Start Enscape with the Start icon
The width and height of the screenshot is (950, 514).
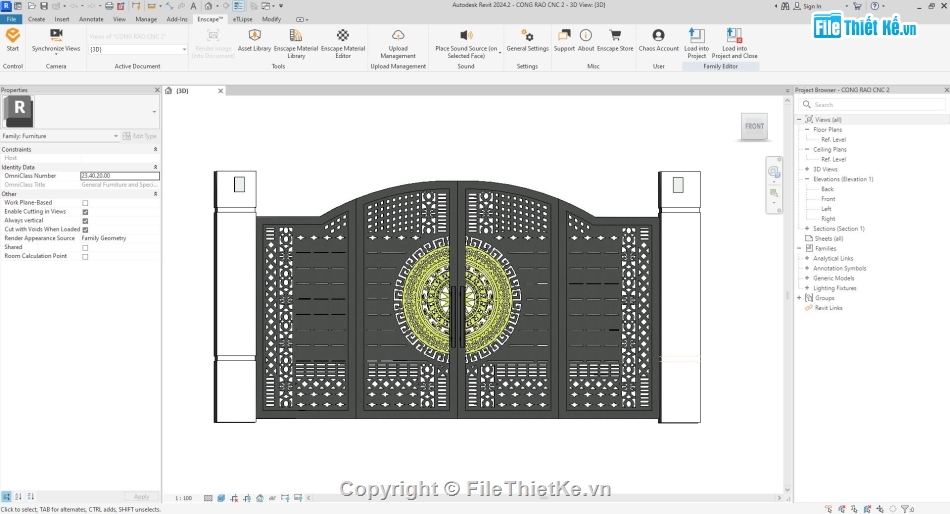coord(13,35)
